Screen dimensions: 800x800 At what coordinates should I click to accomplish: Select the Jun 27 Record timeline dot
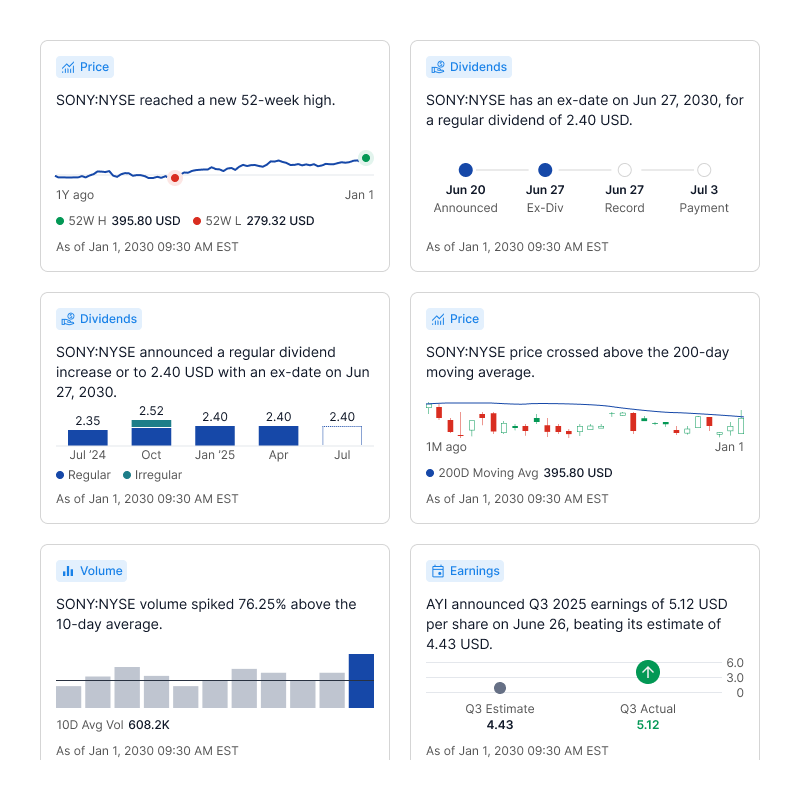(x=625, y=170)
